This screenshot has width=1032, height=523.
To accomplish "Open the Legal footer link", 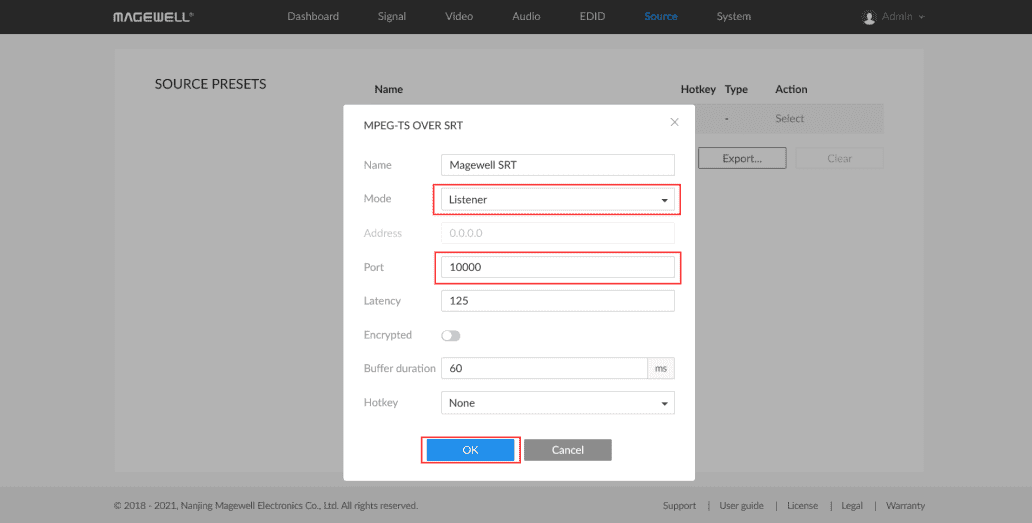I will 852,506.
